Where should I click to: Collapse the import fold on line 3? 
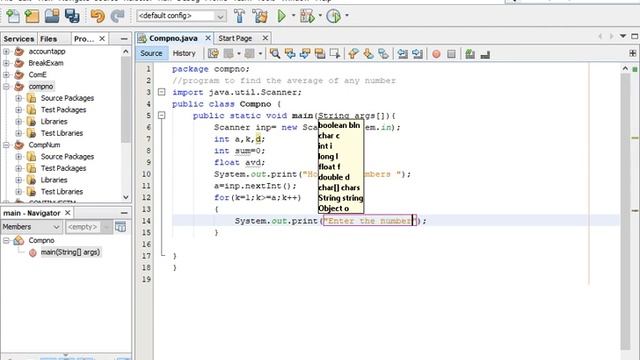point(162,92)
